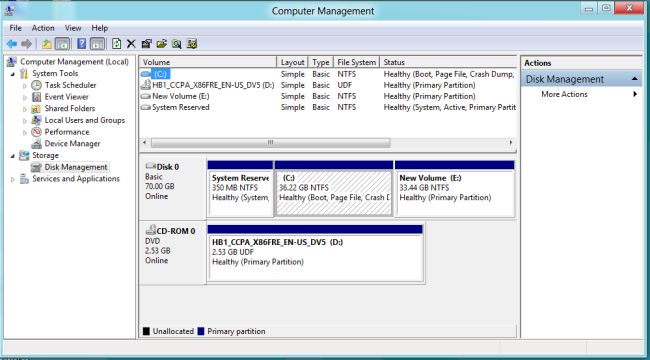Viewport: 650px width, 360px height.
Task: Open the File menu
Action: 15,28
